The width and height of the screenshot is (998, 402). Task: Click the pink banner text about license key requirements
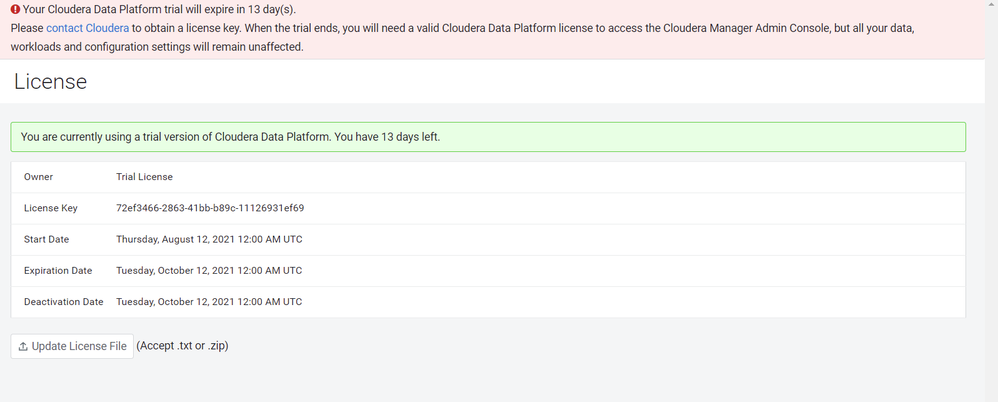(x=463, y=38)
